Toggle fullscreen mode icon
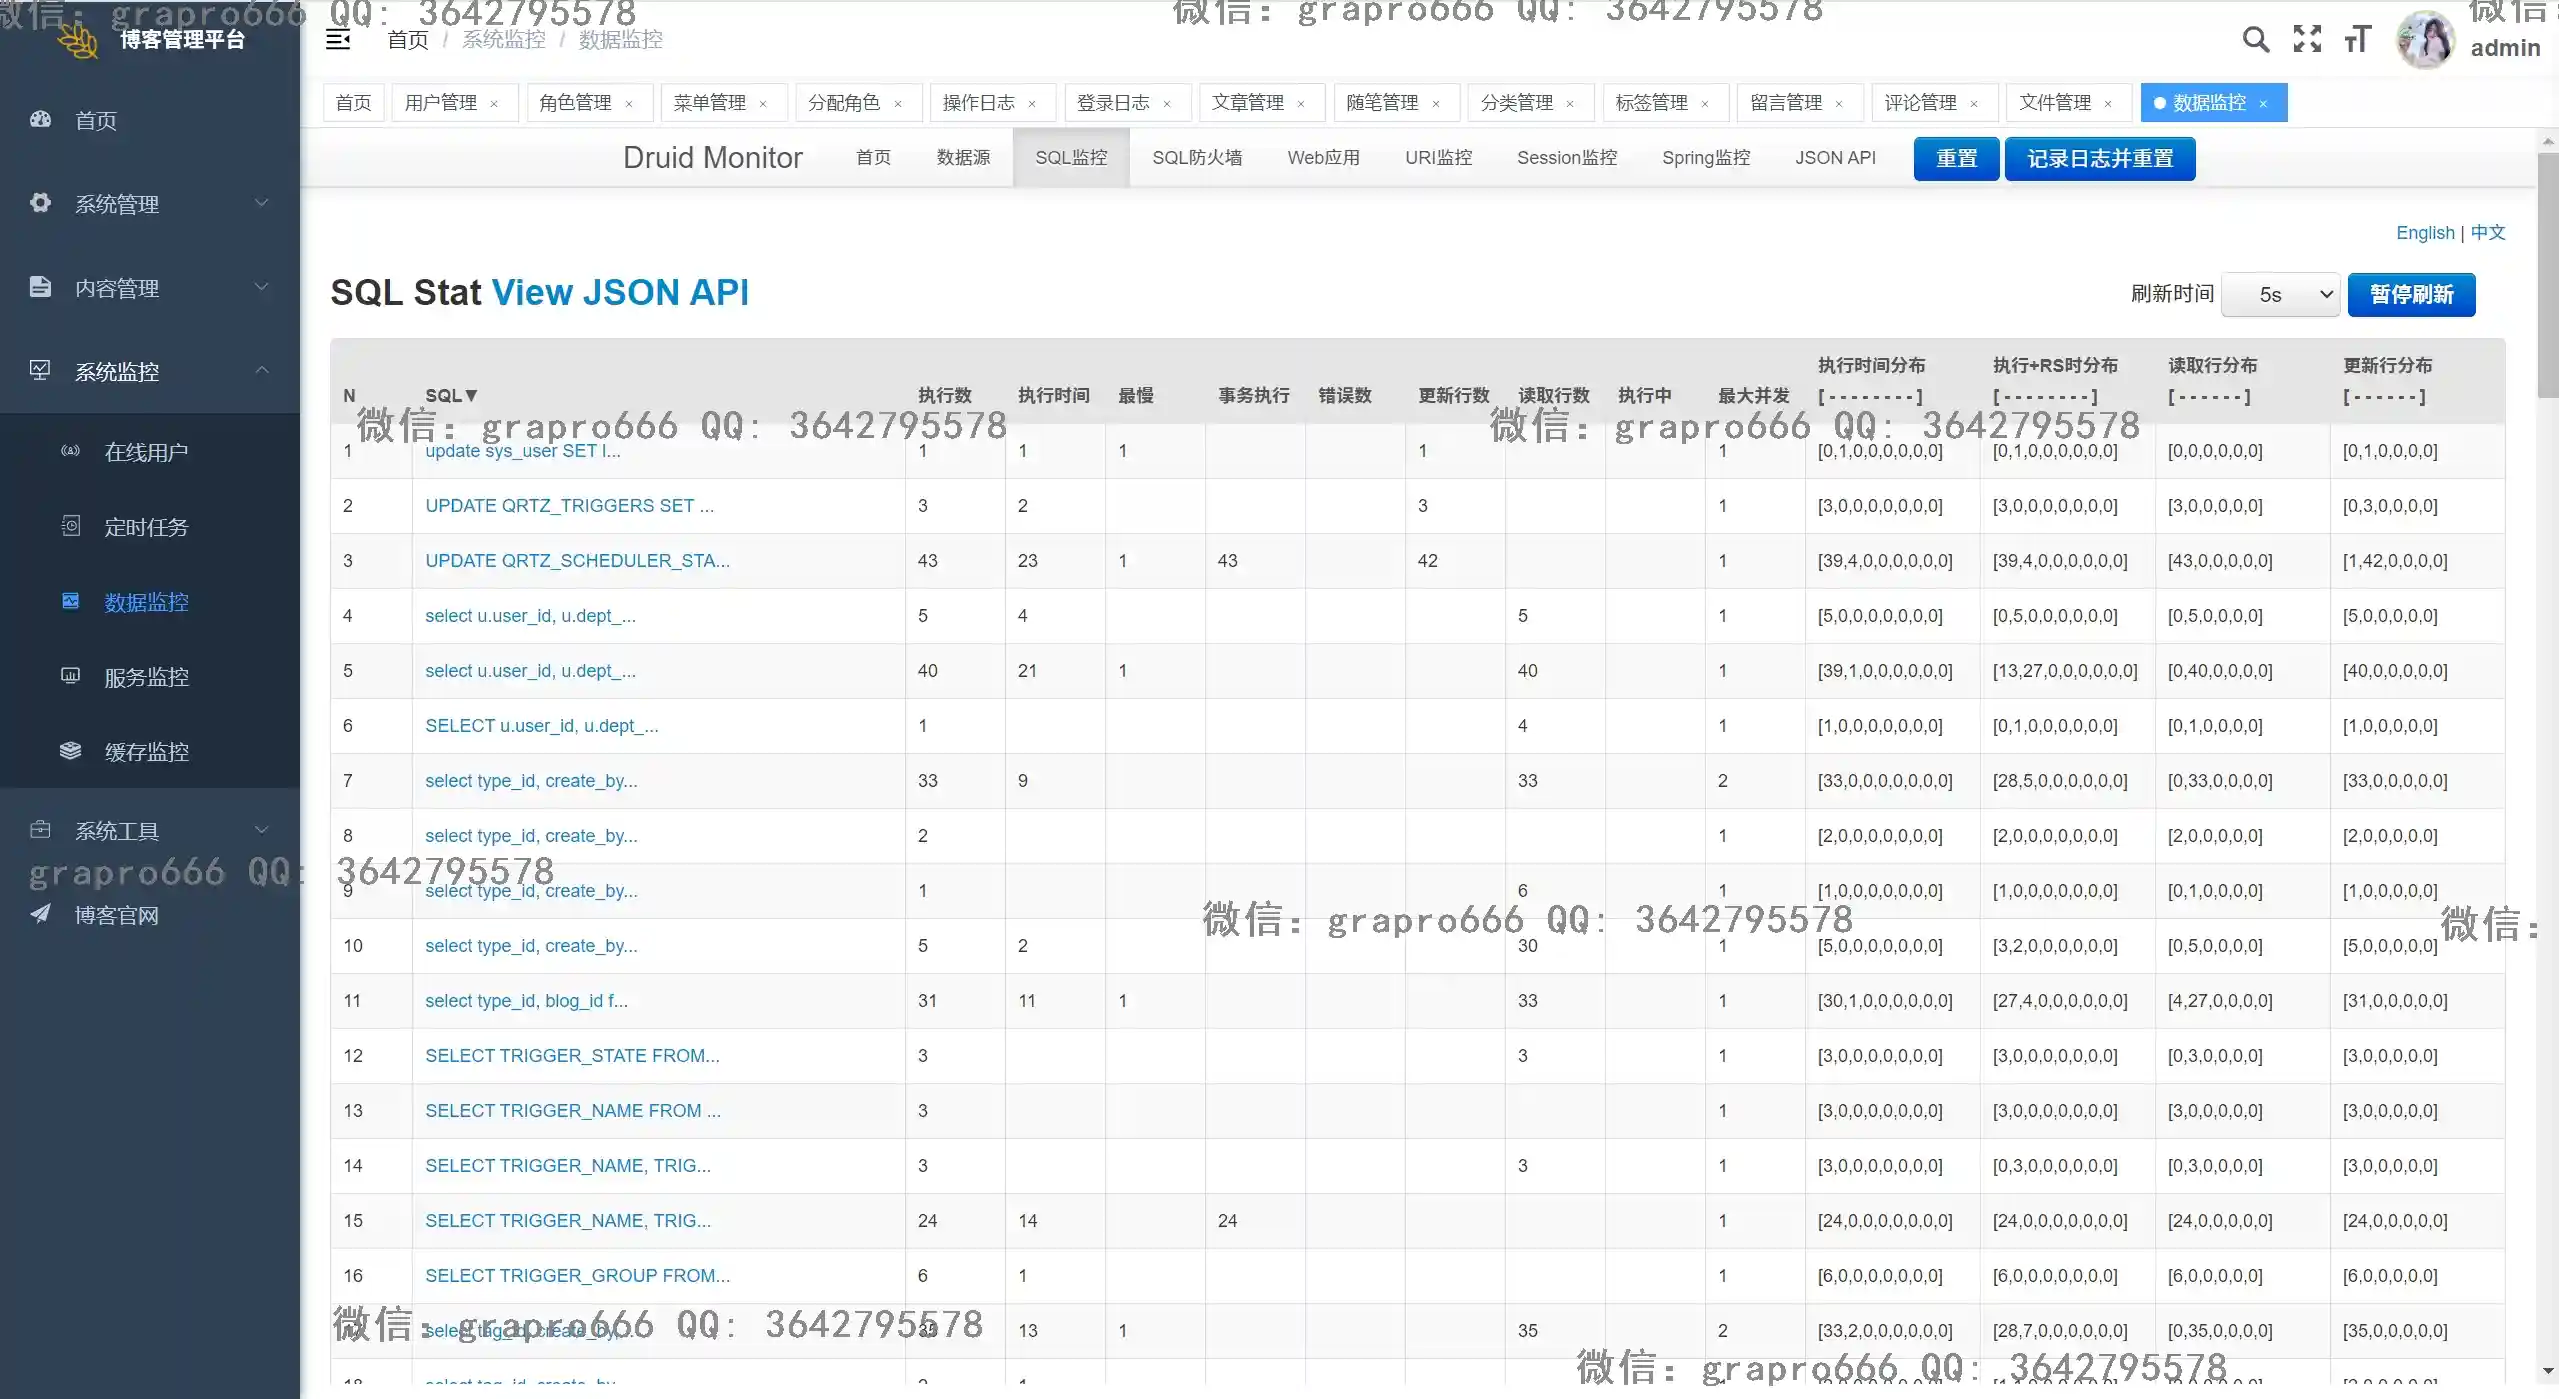The image size is (2559, 1399). pos(2307,40)
